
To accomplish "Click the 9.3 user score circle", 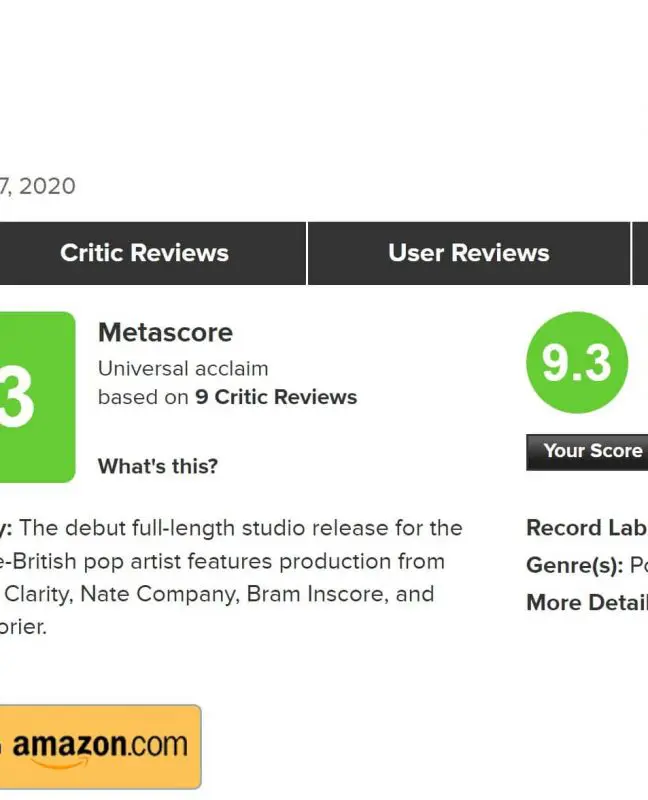I will click(576, 362).
